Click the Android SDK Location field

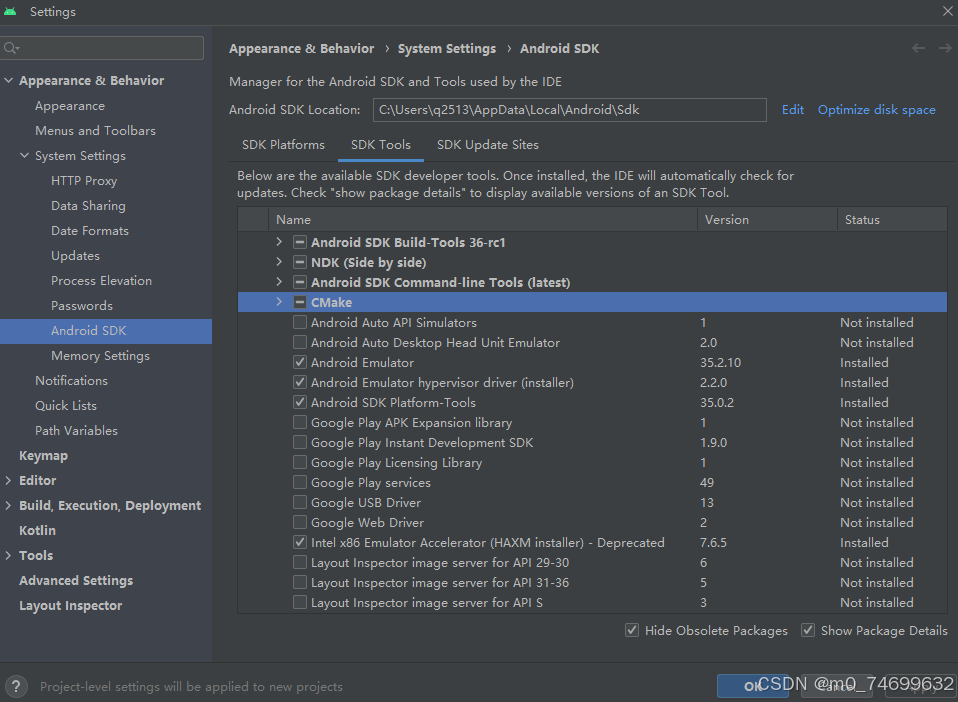[569, 110]
